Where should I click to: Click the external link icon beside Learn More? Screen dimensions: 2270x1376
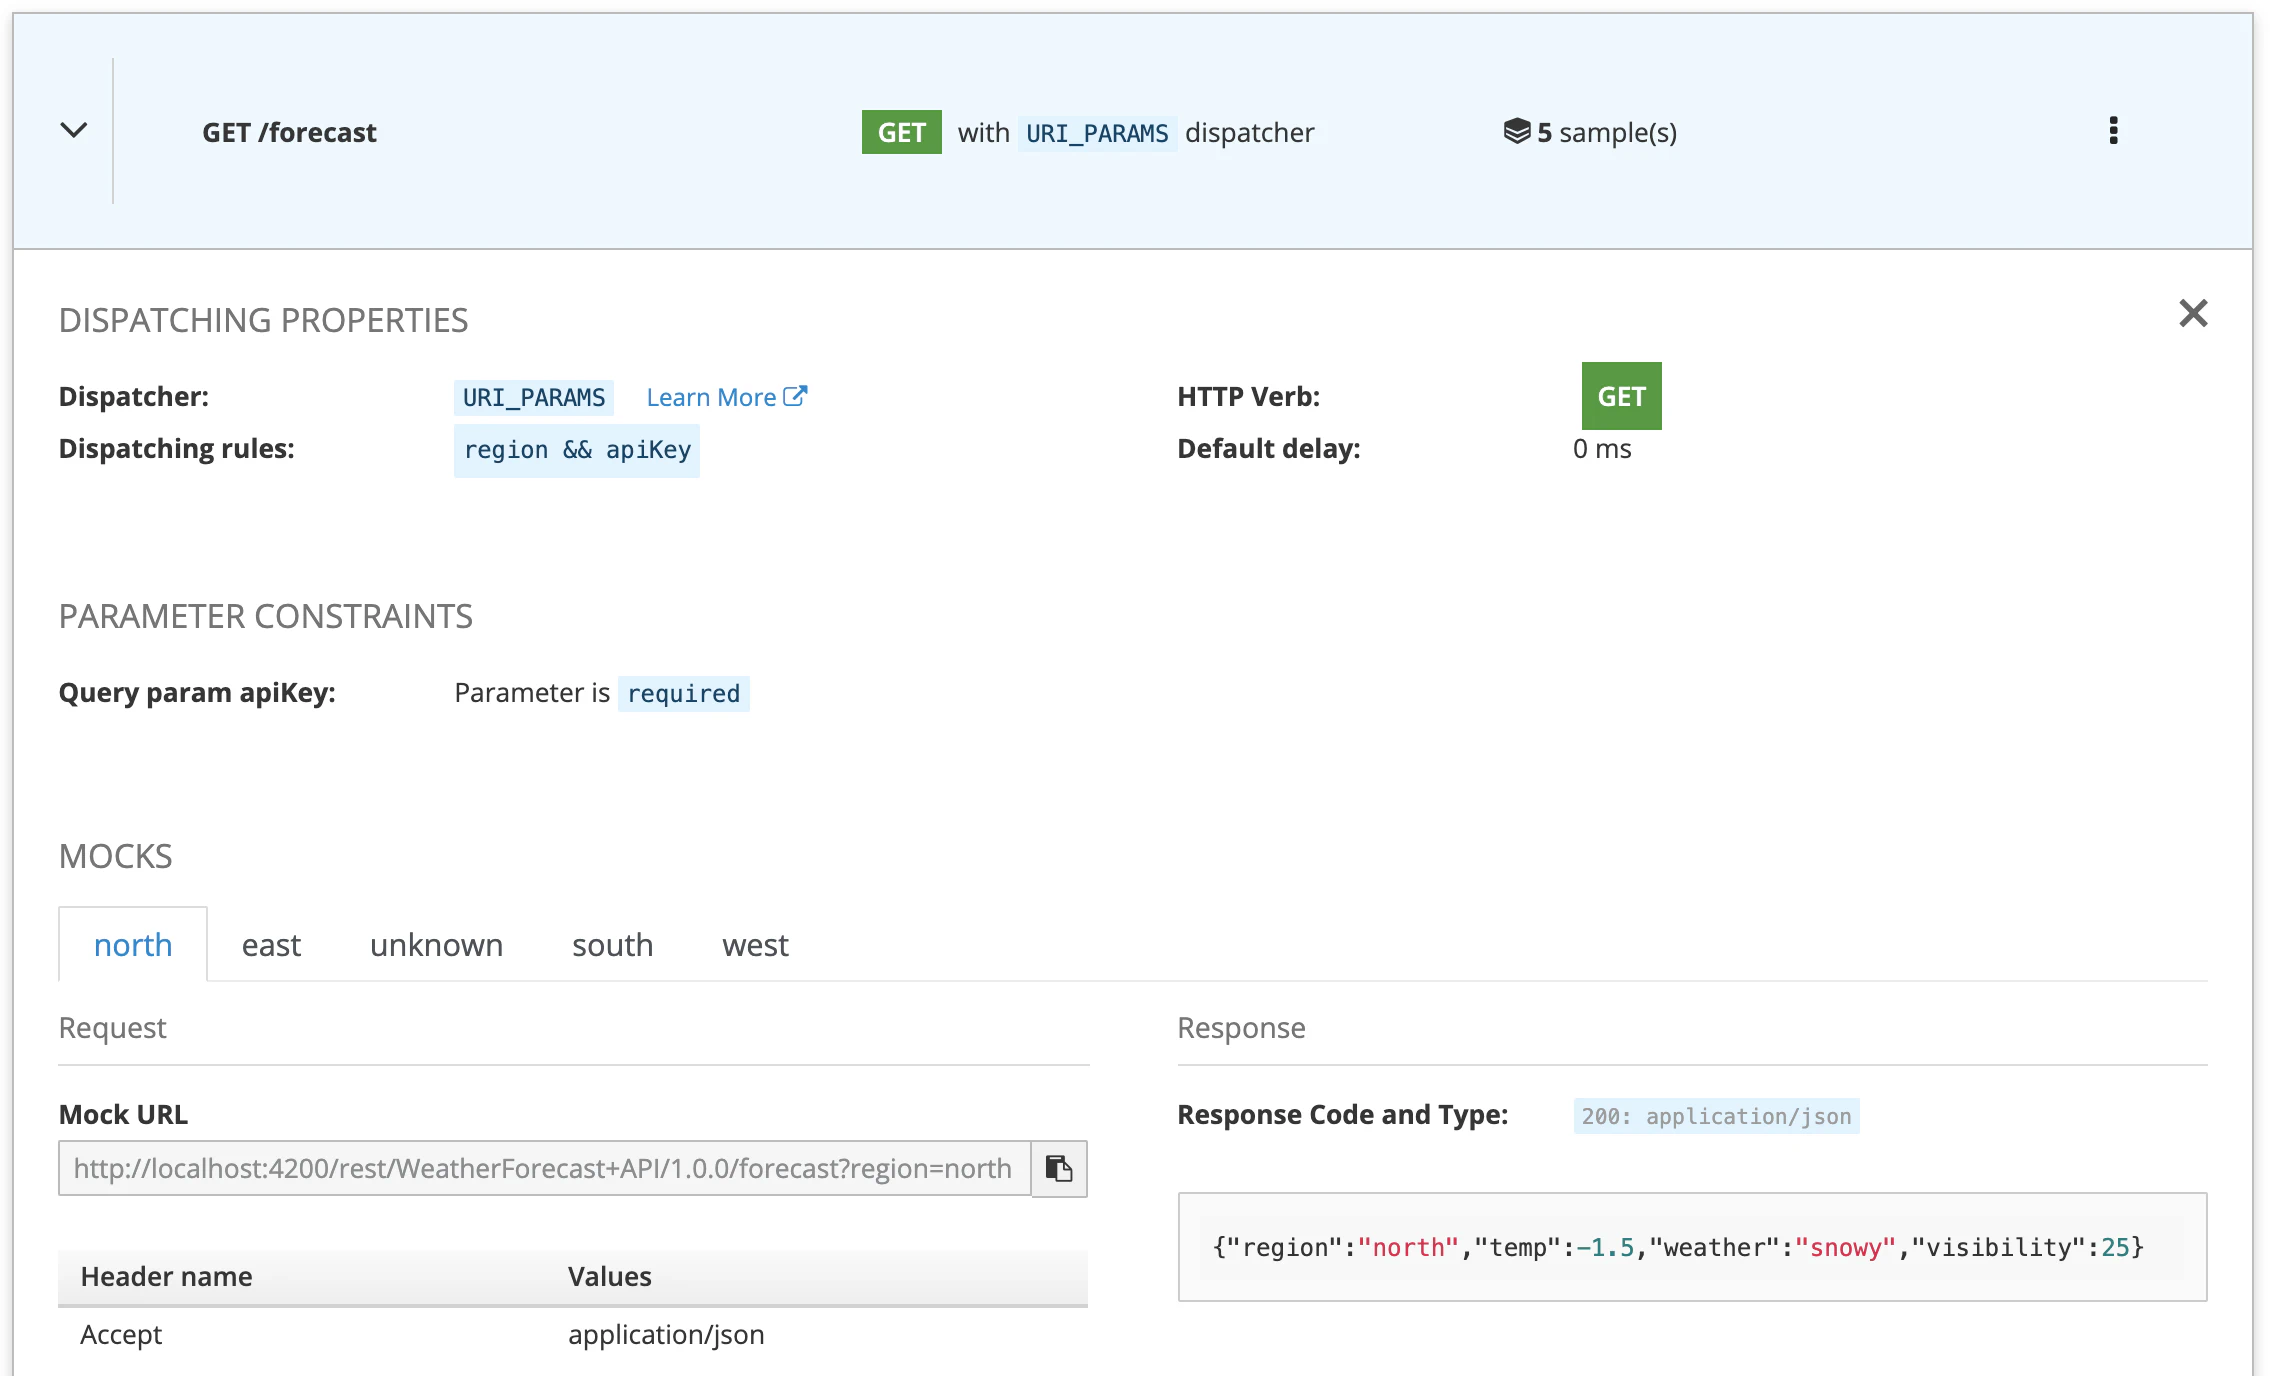pyautogui.click(x=795, y=397)
